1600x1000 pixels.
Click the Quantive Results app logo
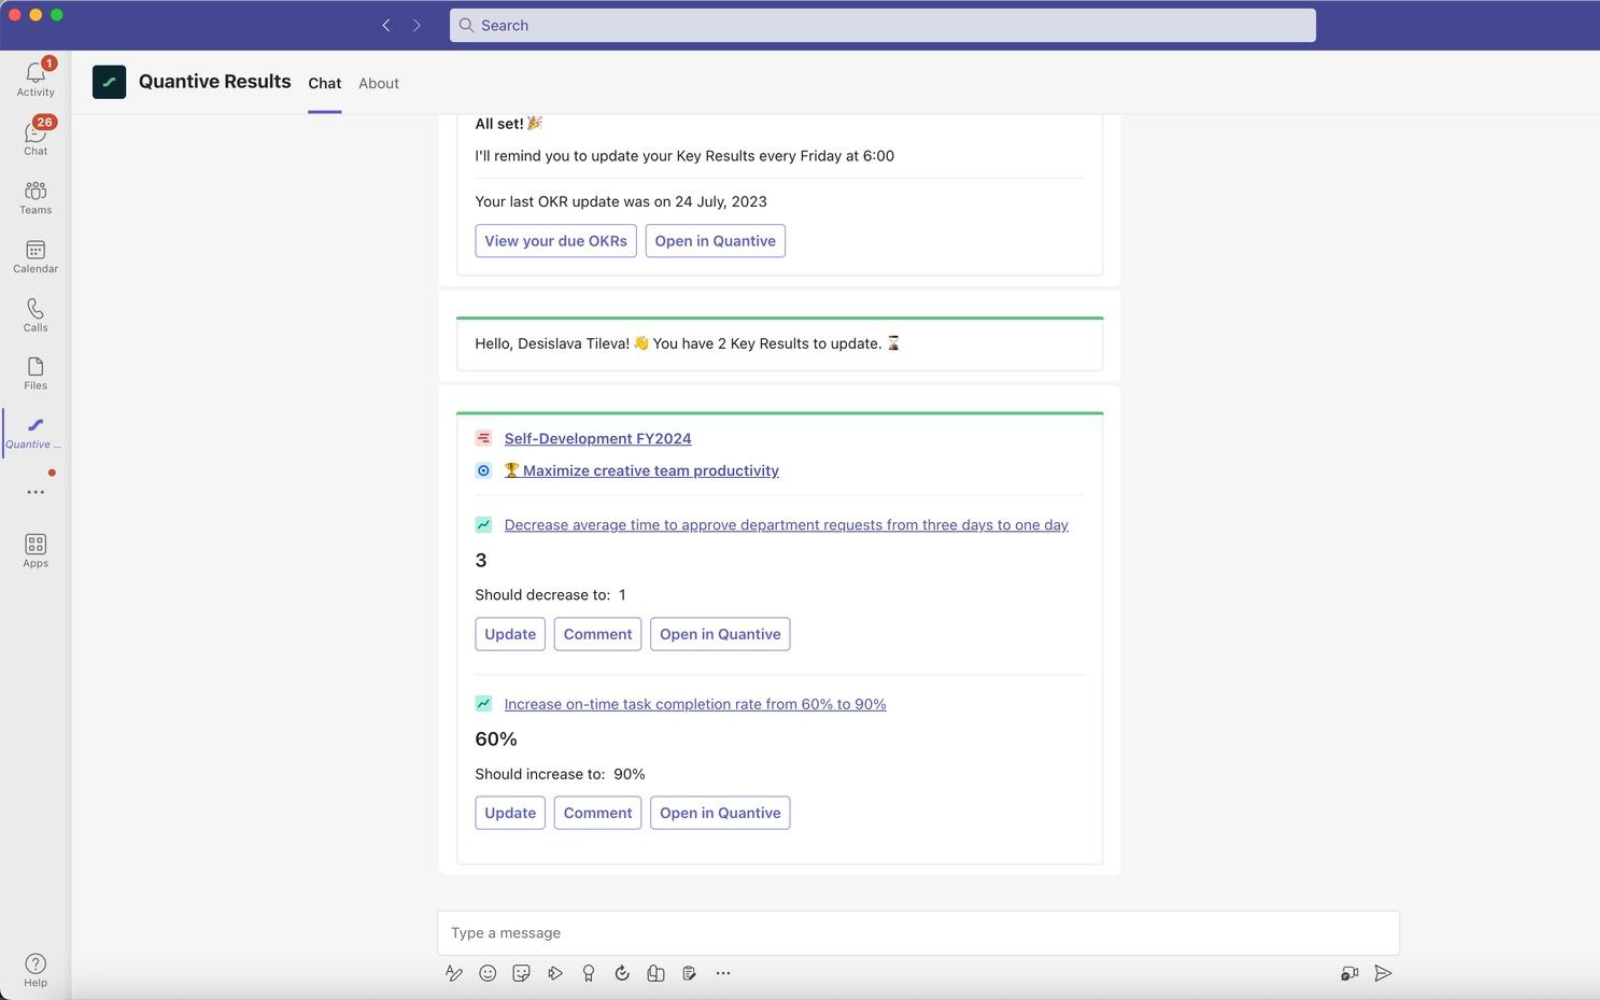pos(109,82)
